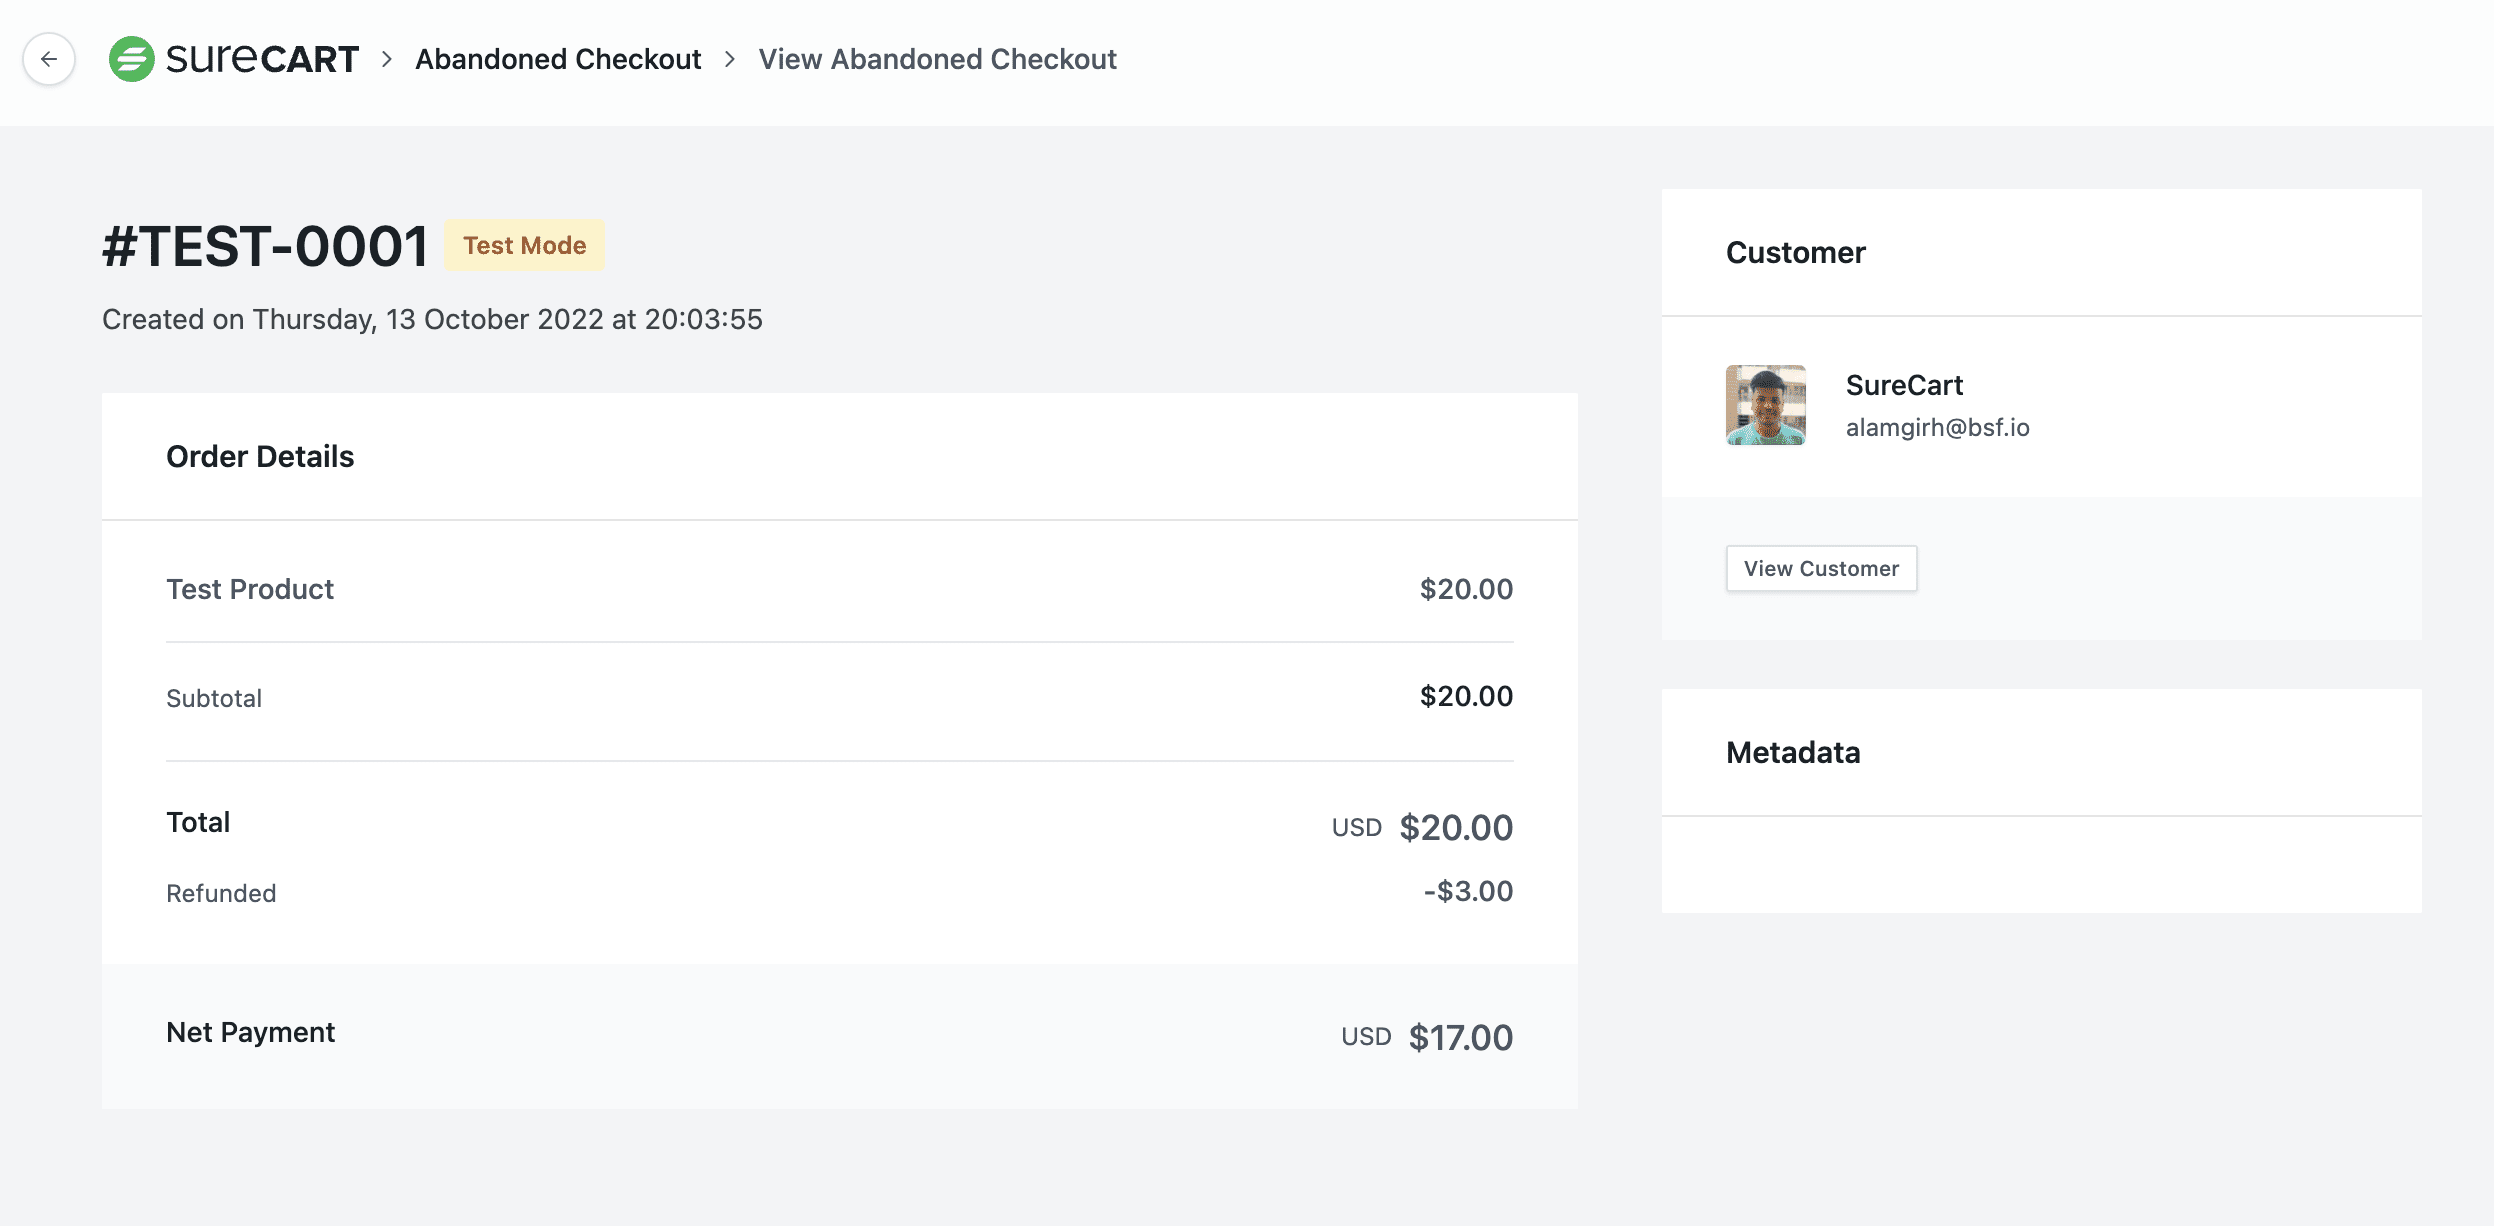Open the Abandoned Checkout breadcrumb
Screen dimensions: 2494x1226
[558, 59]
